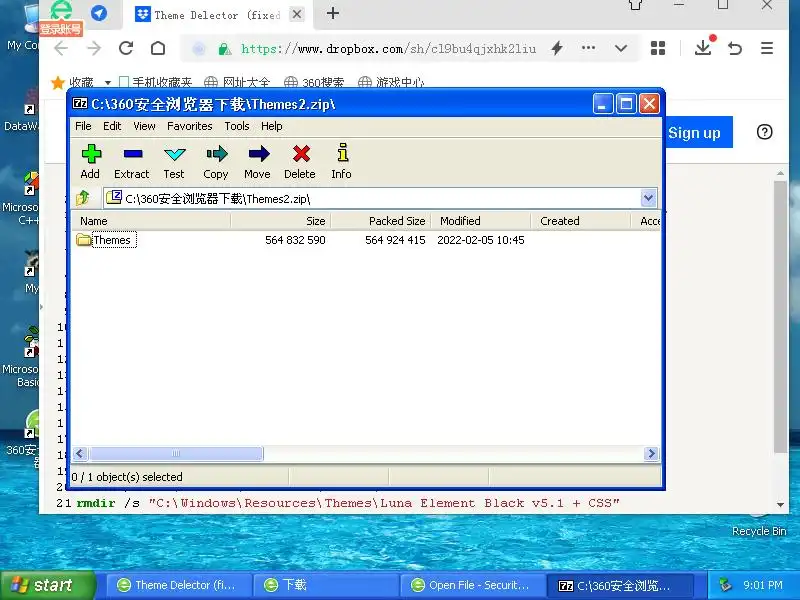The width and height of the screenshot is (800, 600).
Task: Select the Copy toolbar icon
Action: [216, 161]
